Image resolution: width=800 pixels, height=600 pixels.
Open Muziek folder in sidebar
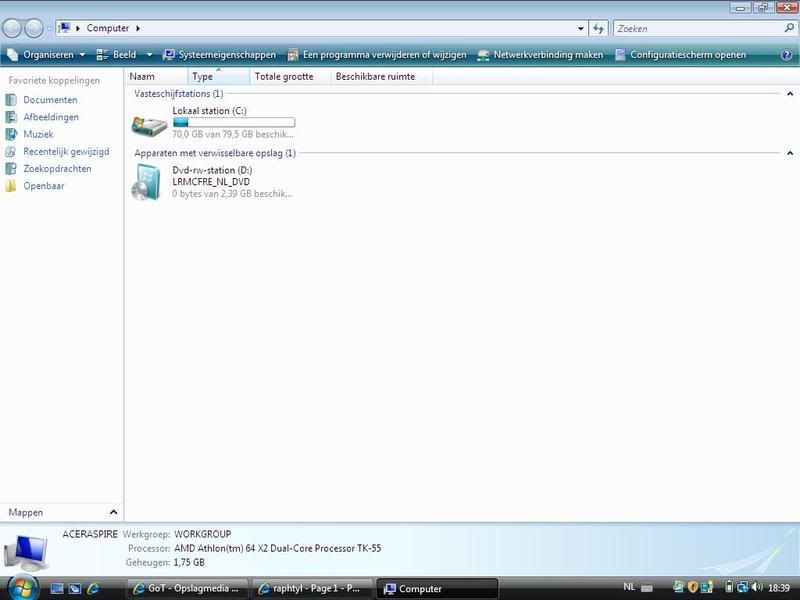click(38, 134)
